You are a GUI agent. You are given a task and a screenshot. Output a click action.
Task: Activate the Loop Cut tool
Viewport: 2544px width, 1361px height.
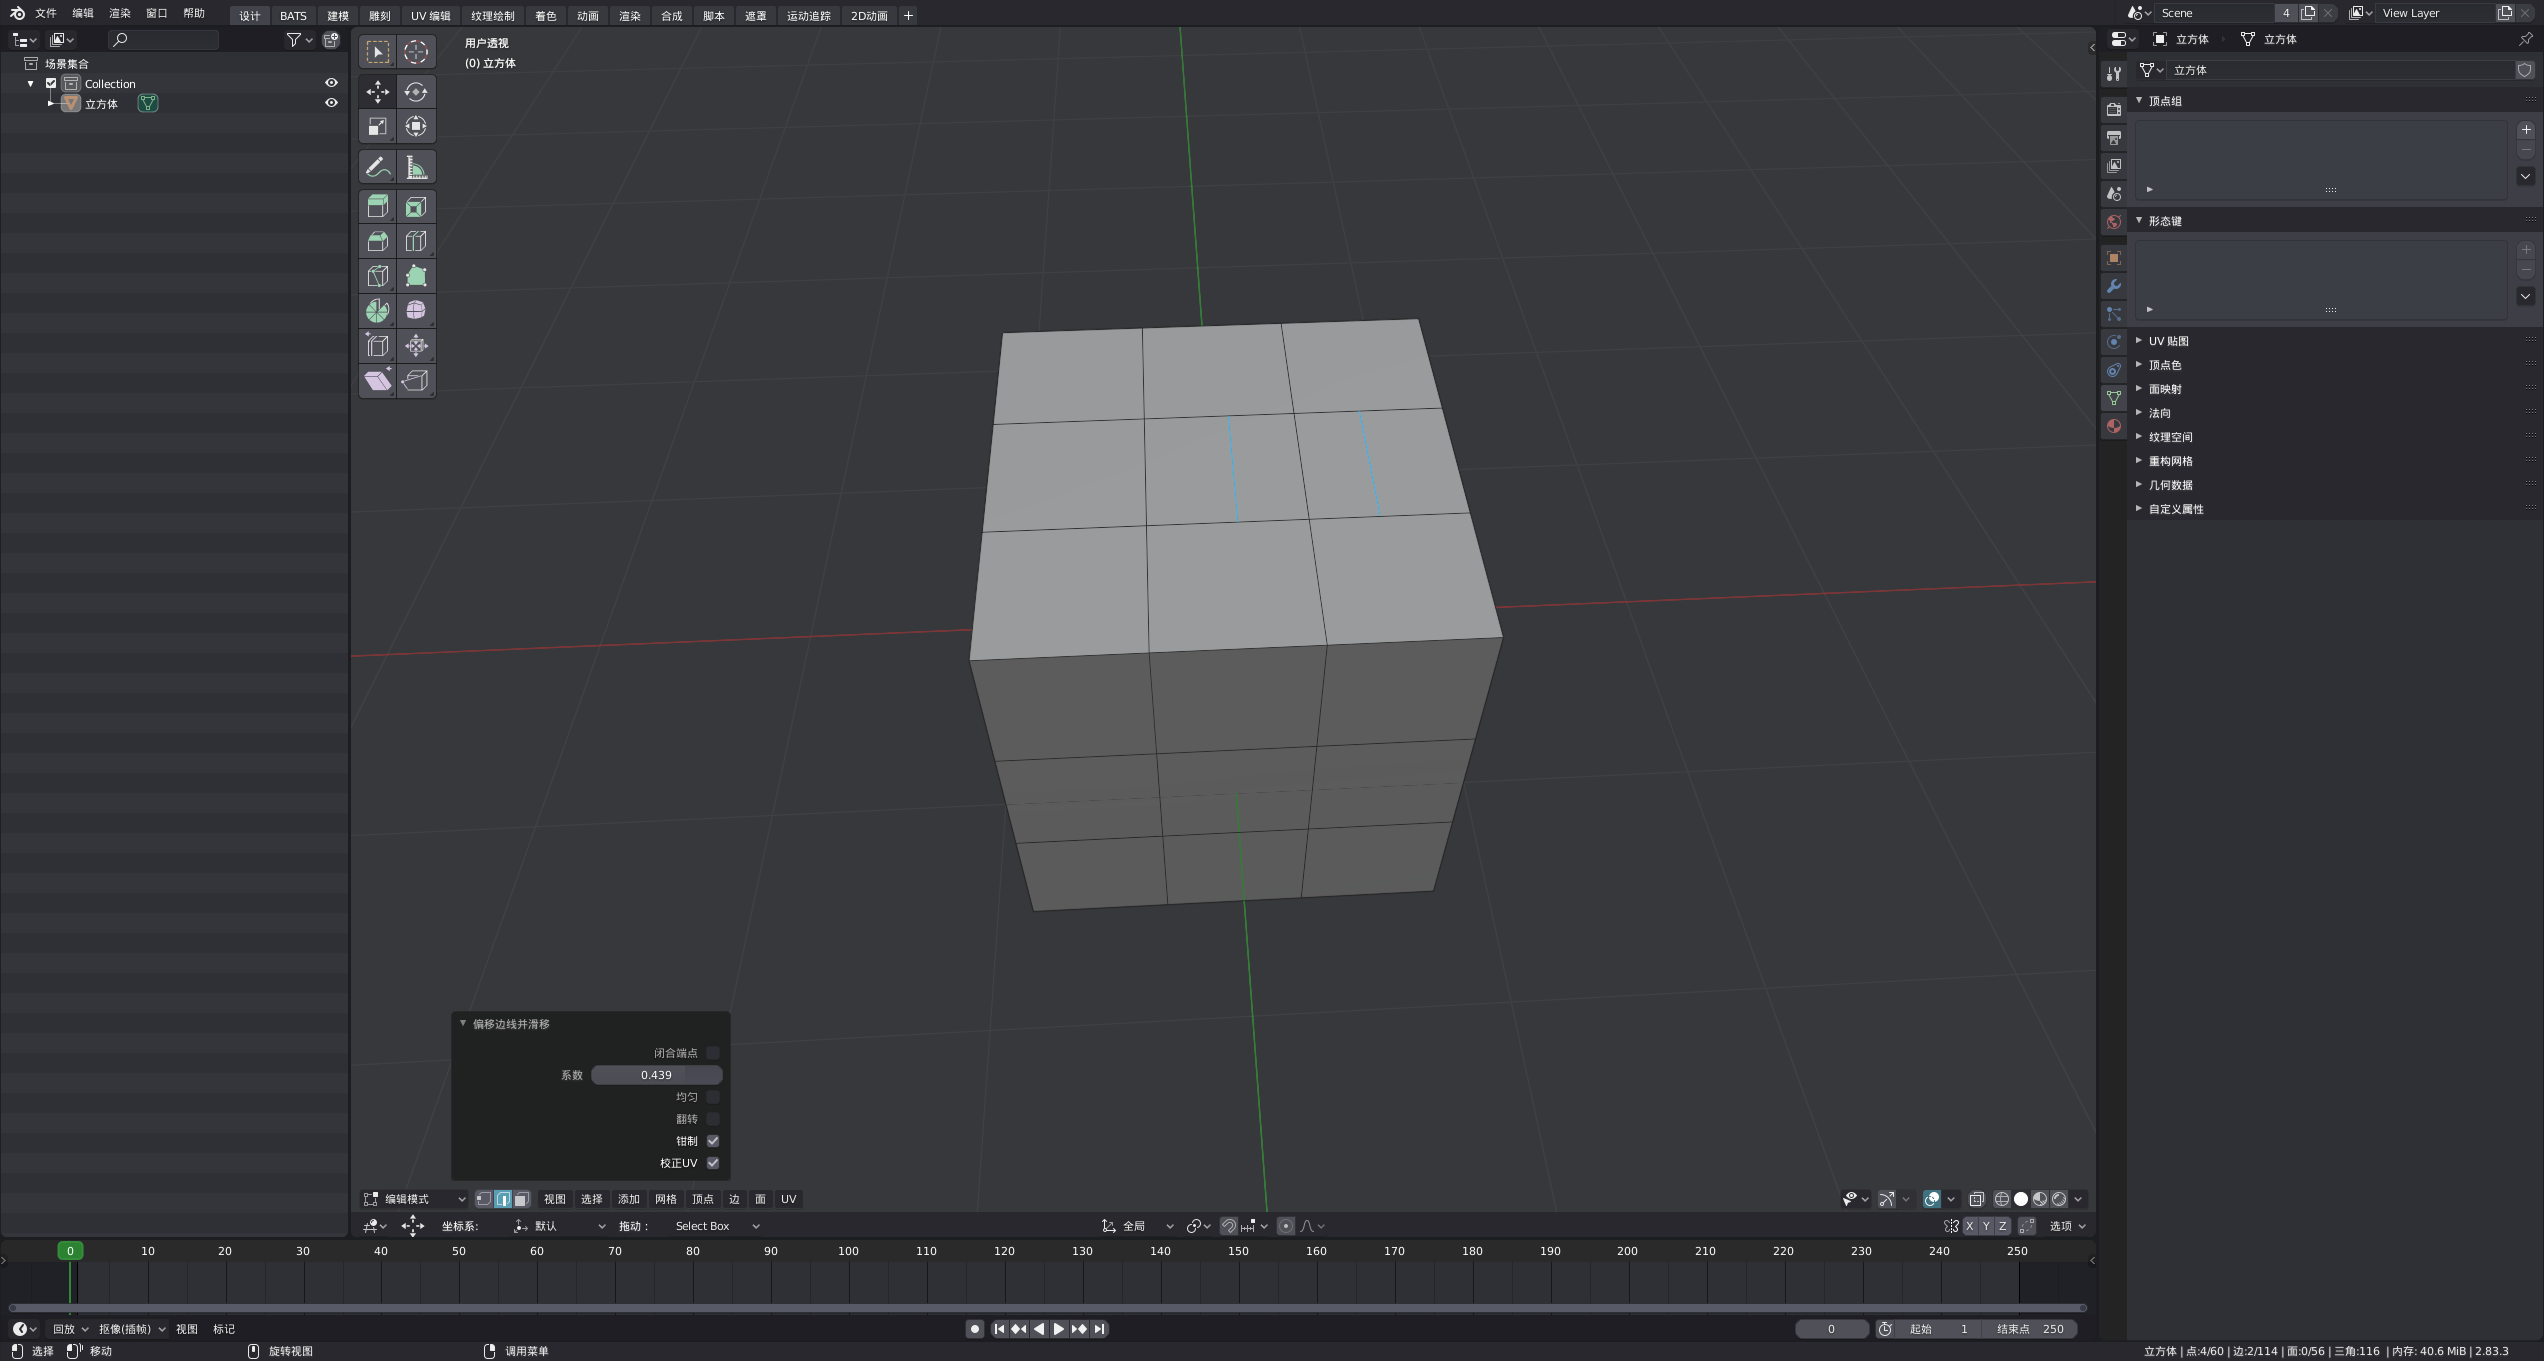tap(416, 241)
